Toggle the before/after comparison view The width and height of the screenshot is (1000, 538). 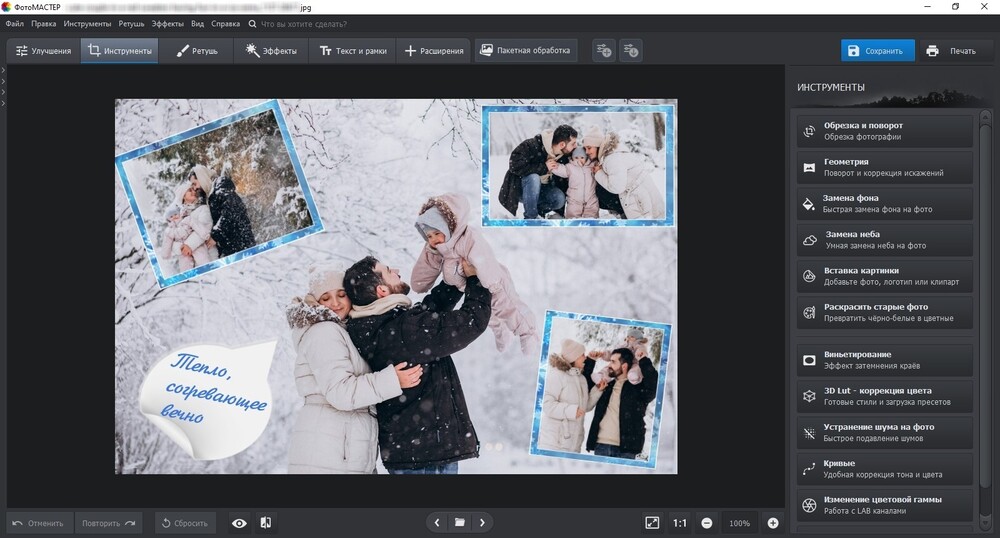click(x=266, y=522)
